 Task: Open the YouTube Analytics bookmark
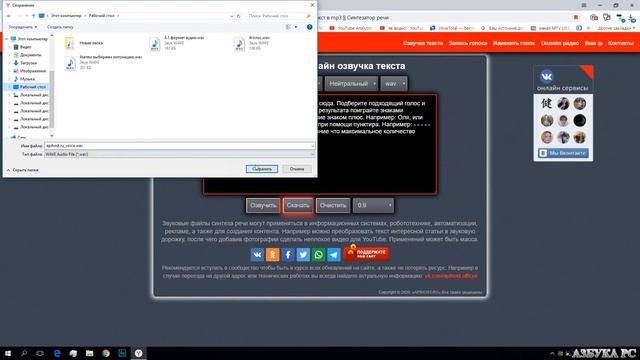click(351, 28)
